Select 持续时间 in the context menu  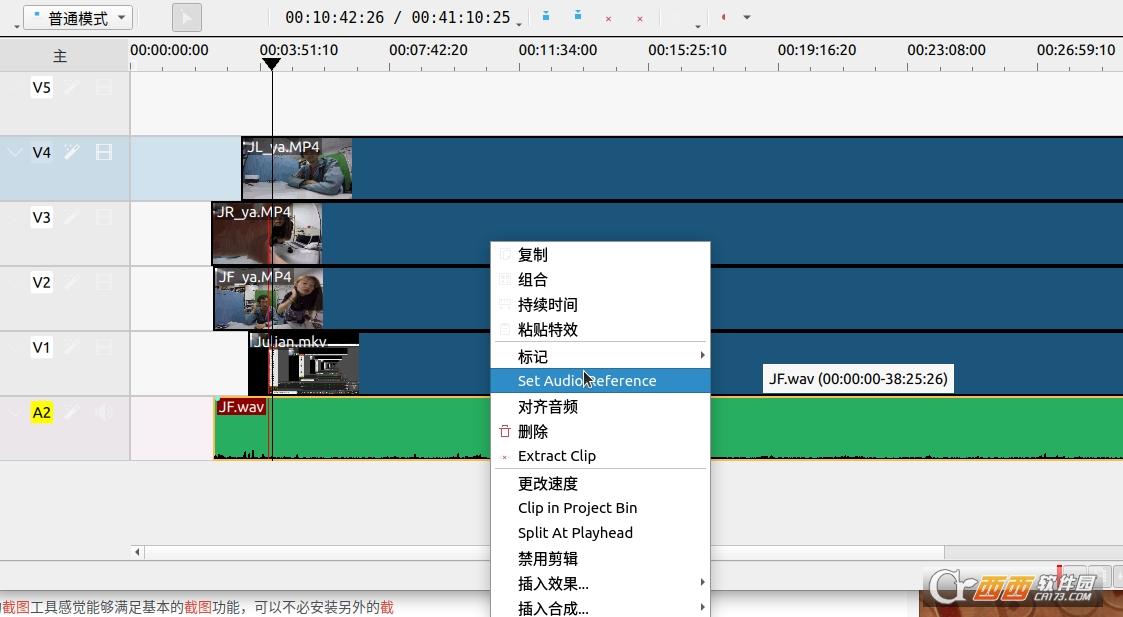pos(600,305)
